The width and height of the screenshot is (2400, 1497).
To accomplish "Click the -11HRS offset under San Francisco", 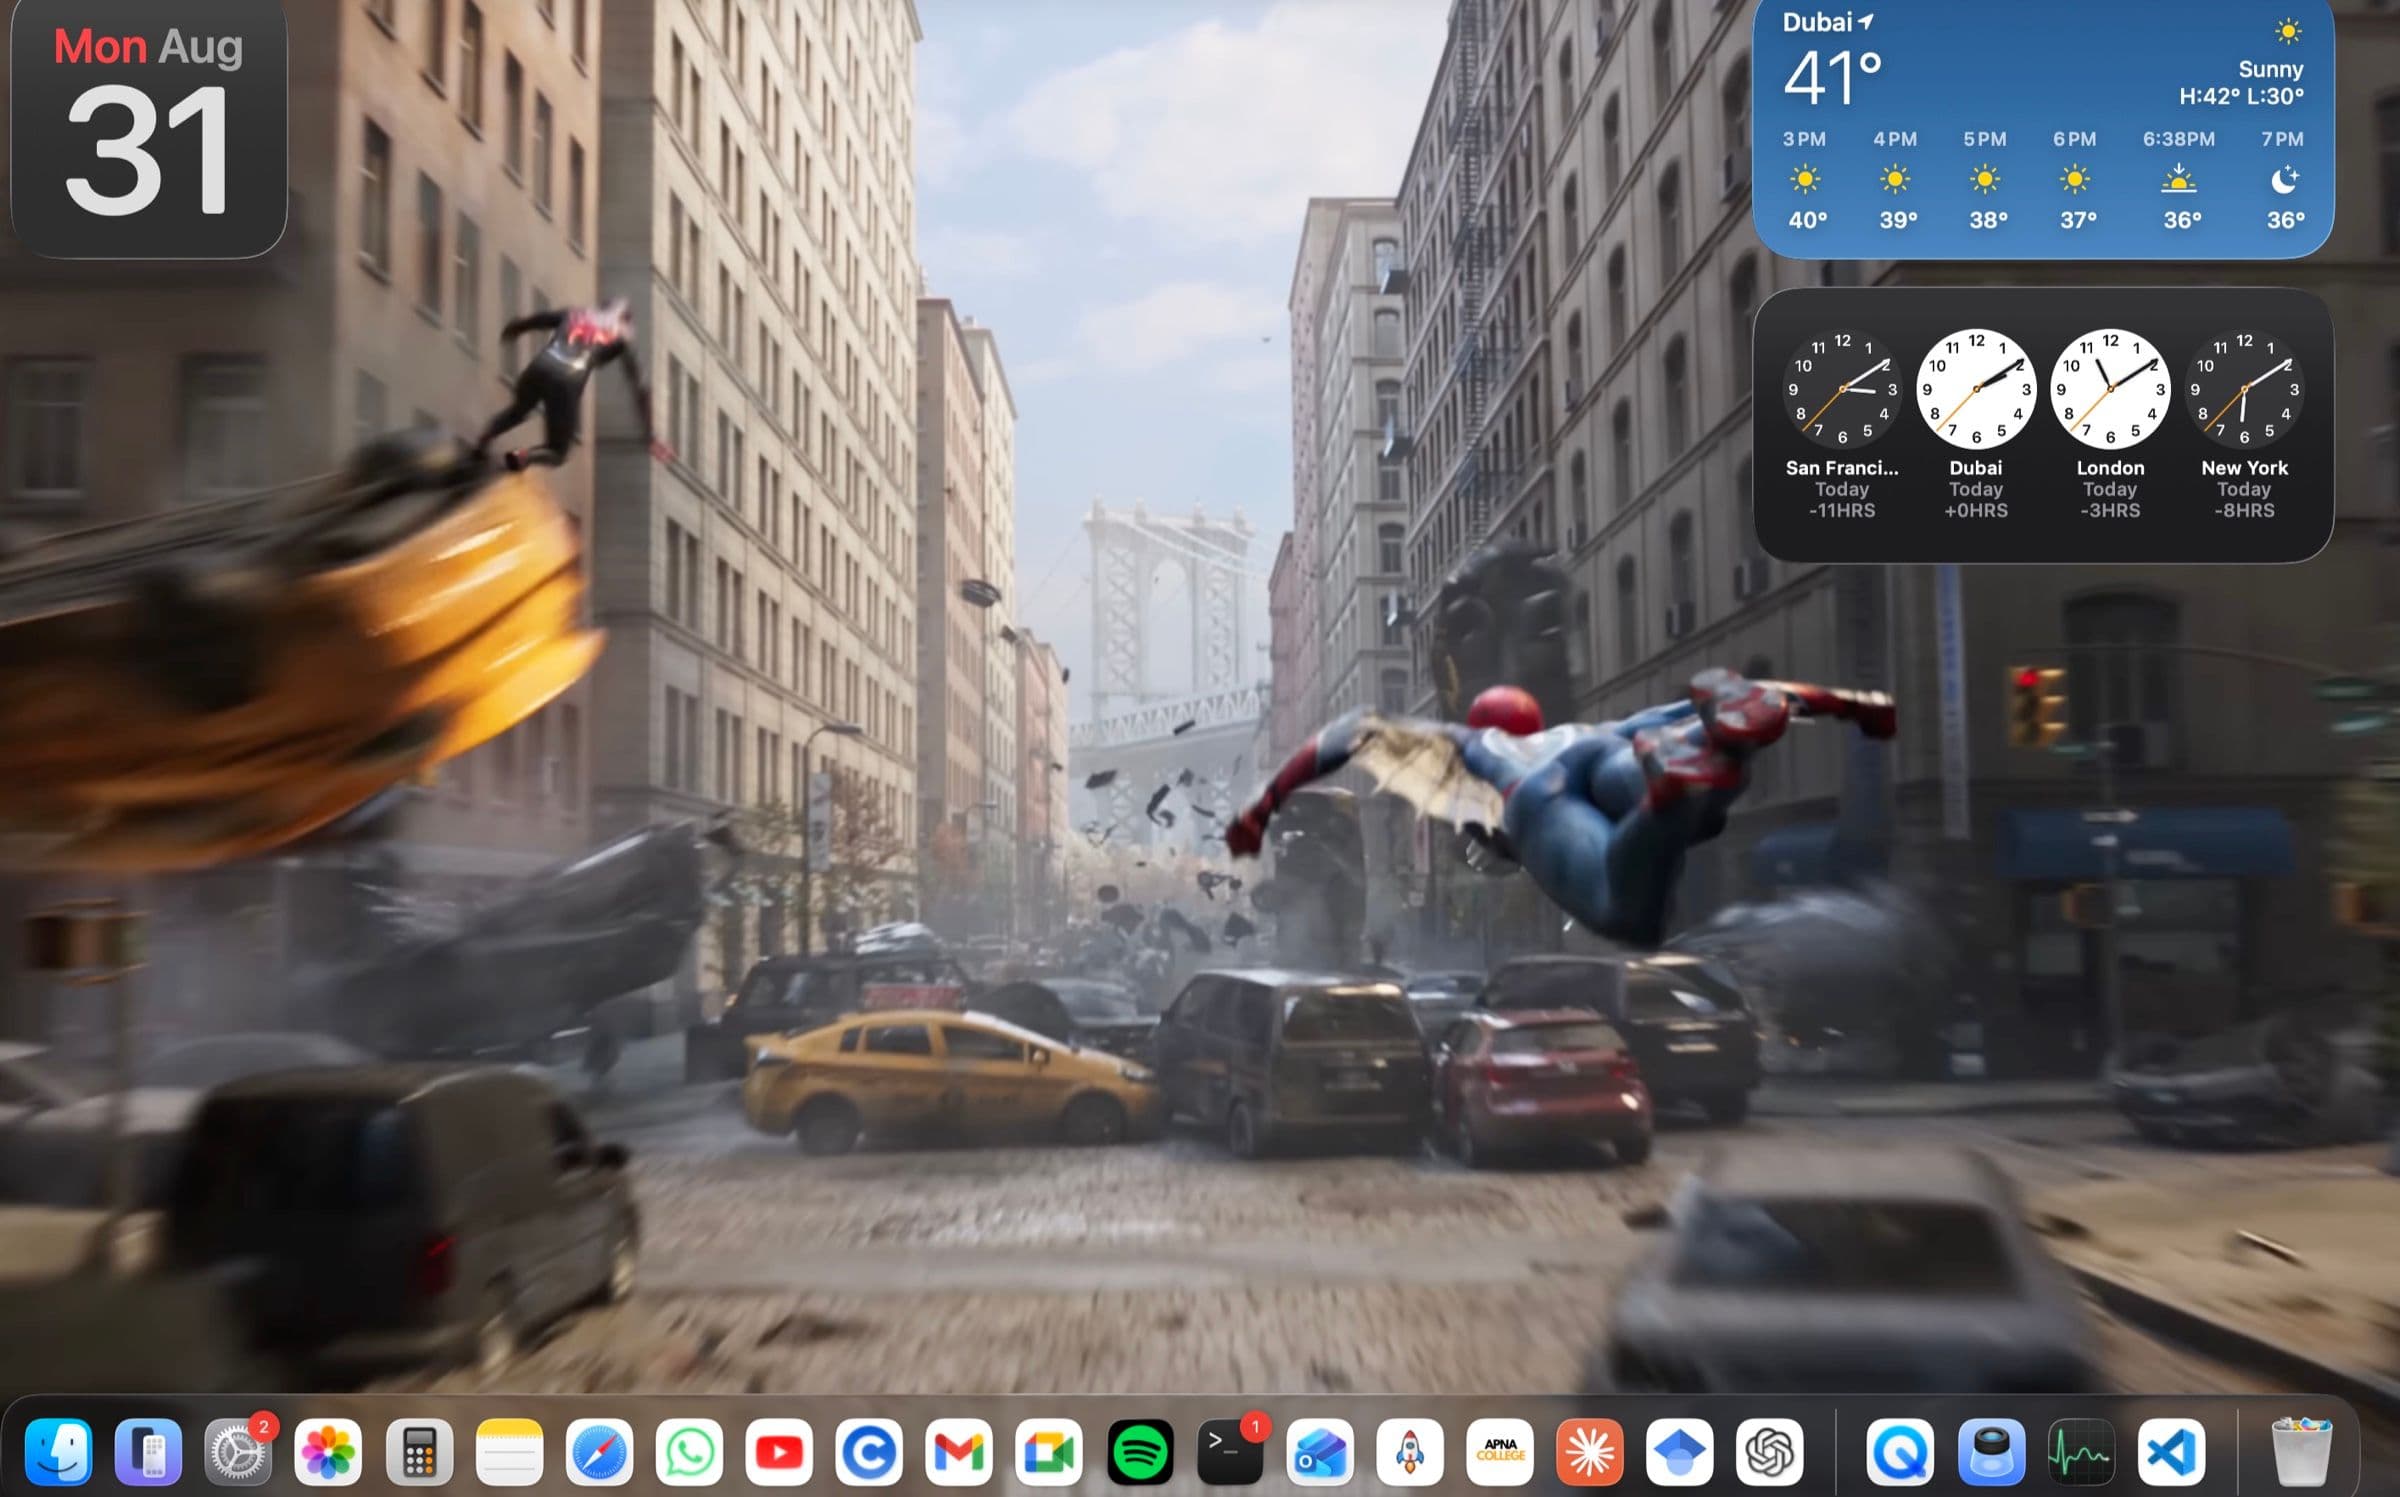I will pos(1842,510).
